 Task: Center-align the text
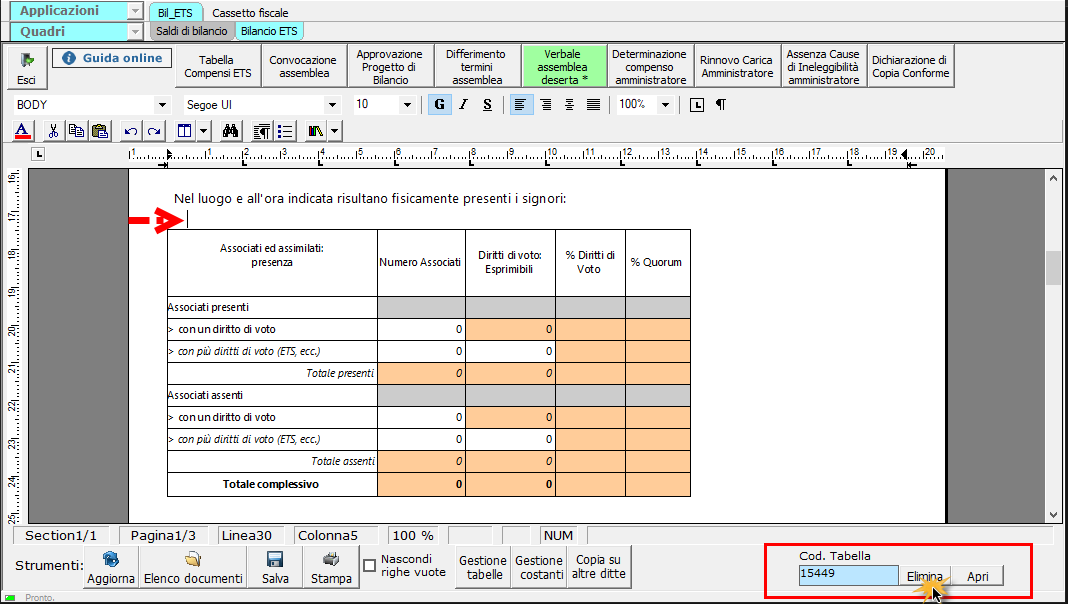569,105
